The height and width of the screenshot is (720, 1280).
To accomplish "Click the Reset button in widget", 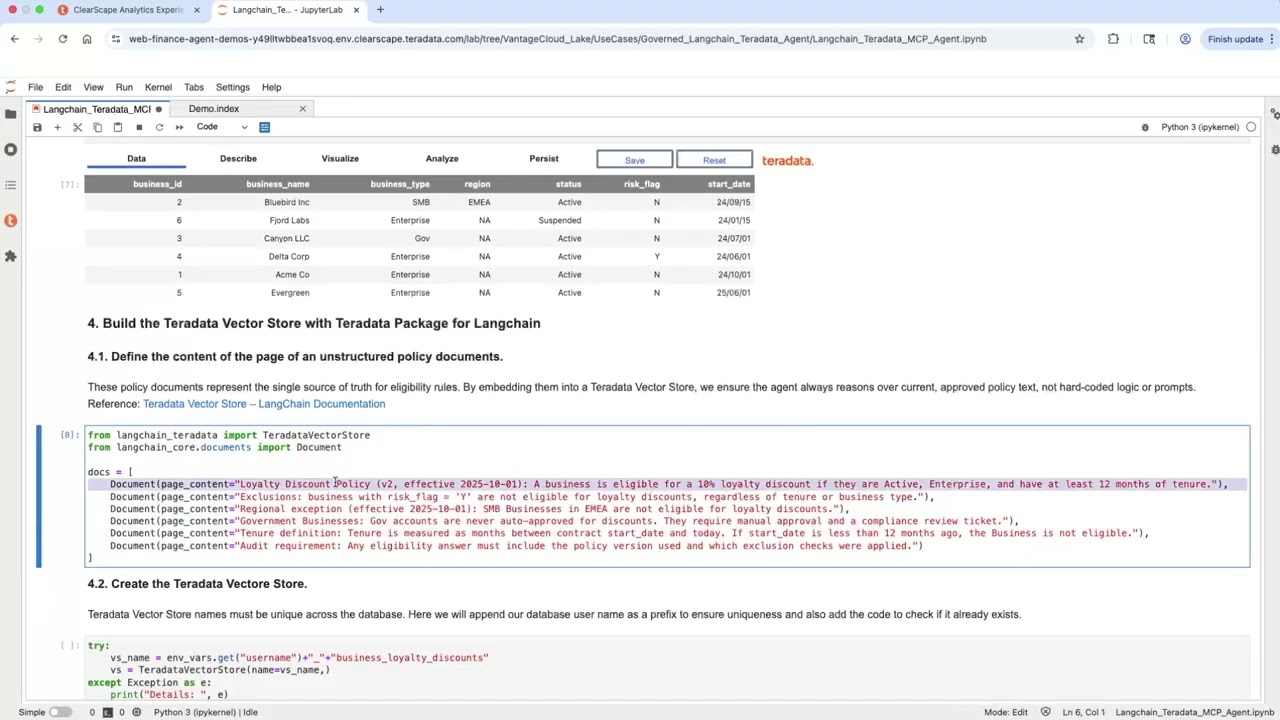I will pyautogui.click(x=714, y=160).
